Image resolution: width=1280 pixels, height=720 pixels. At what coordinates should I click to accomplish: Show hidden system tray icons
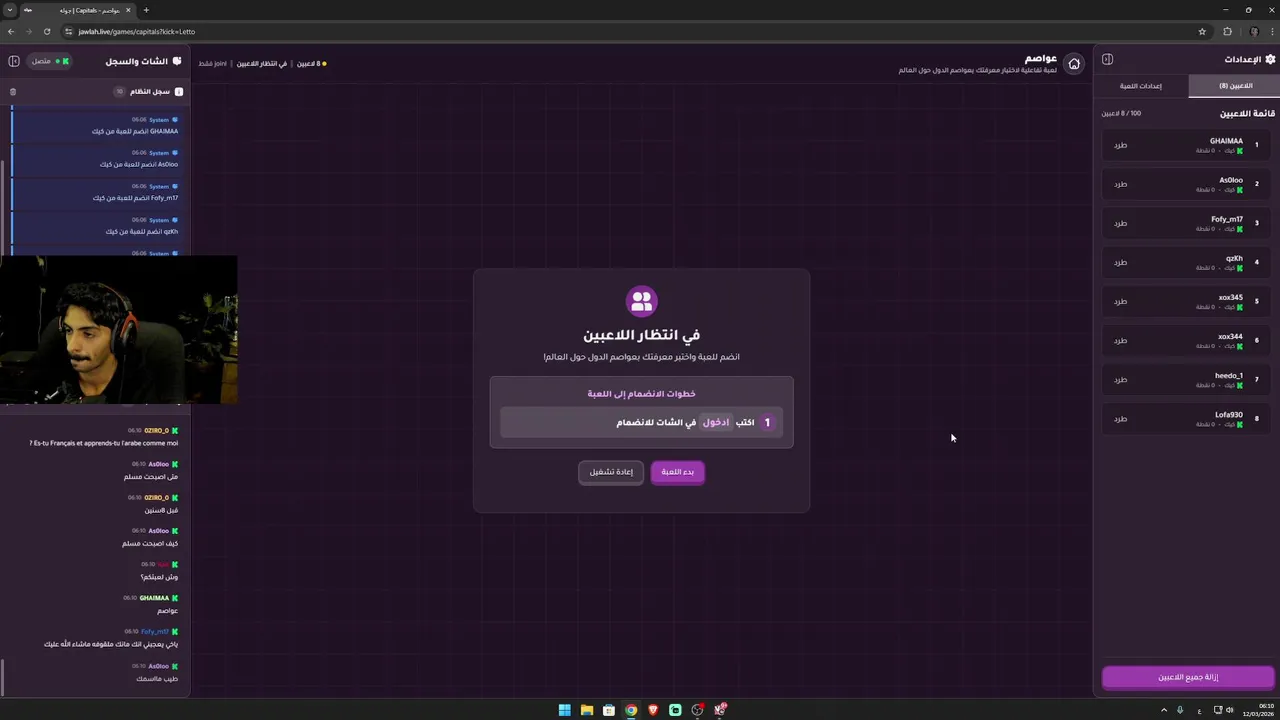pyautogui.click(x=1164, y=710)
